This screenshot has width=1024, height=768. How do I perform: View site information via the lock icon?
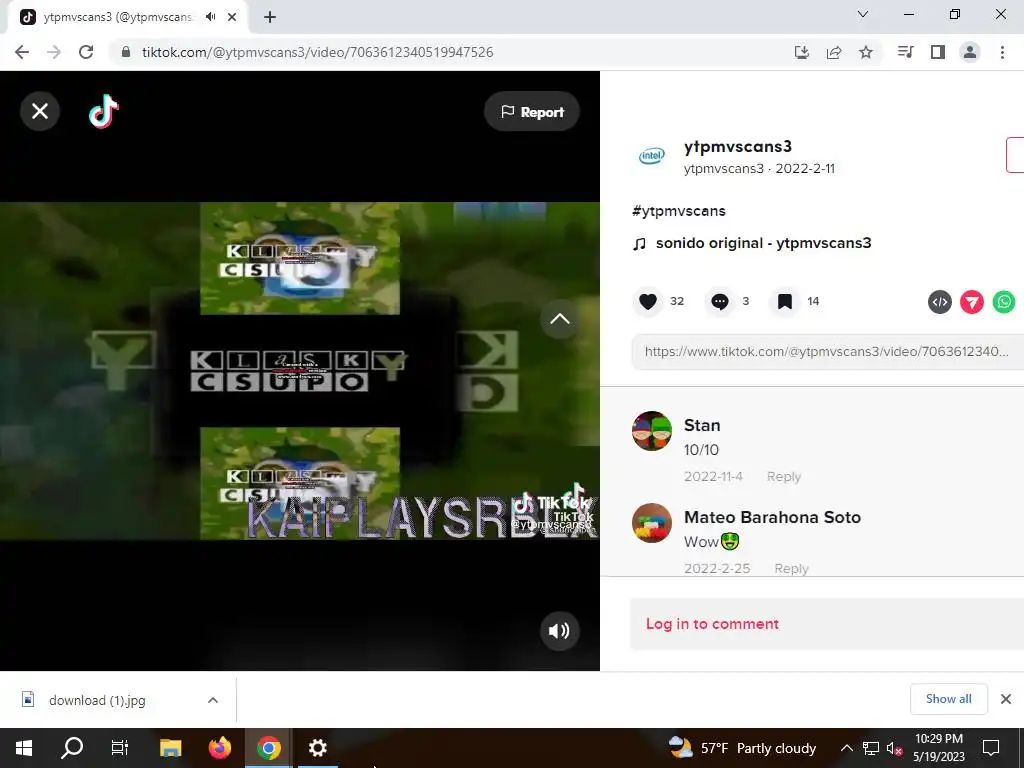[126, 52]
